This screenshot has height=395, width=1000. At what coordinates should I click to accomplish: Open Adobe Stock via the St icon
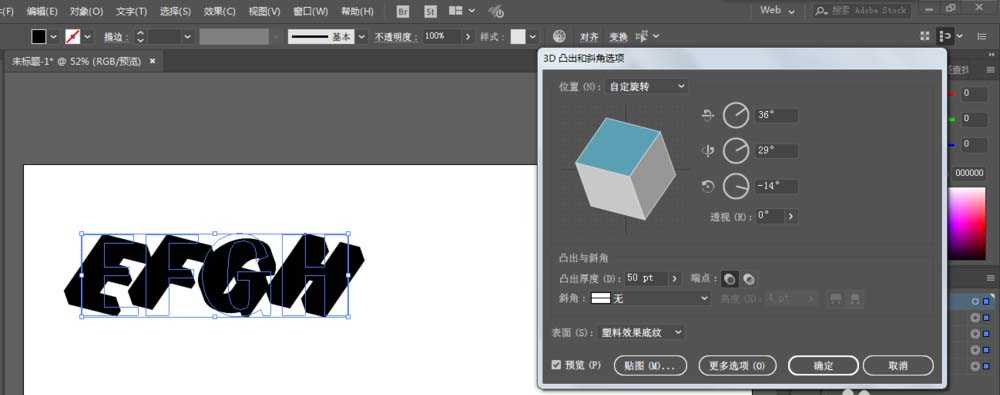(x=430, y=11)
